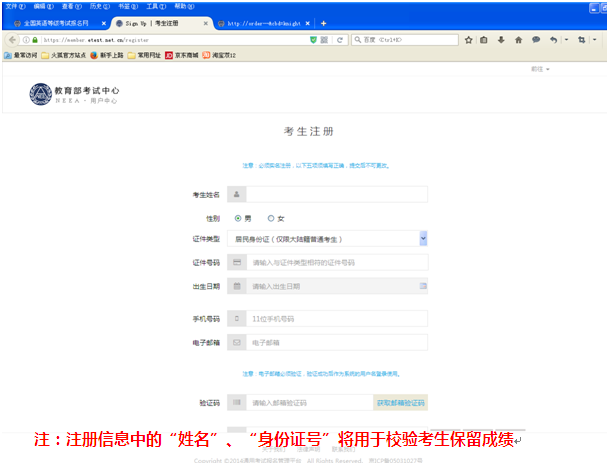Open the calendar icon in birth date field
608x463 pixels.
coord(422,286)
